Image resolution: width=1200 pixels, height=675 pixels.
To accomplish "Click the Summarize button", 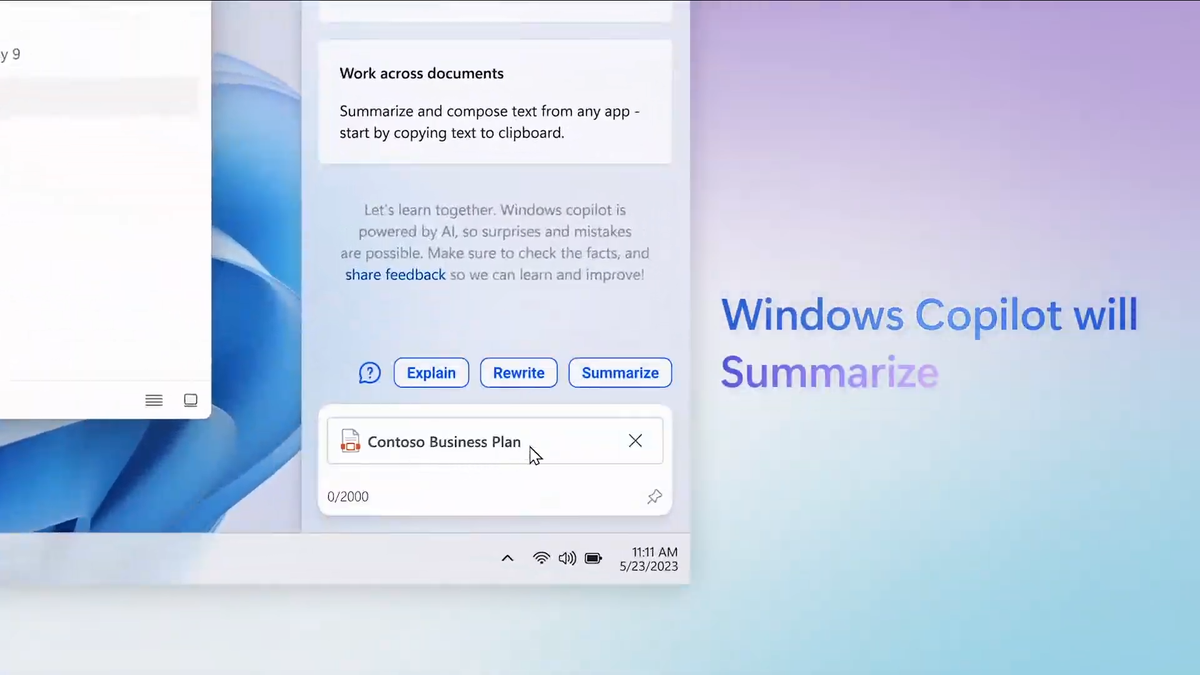I will coord(620,372).
